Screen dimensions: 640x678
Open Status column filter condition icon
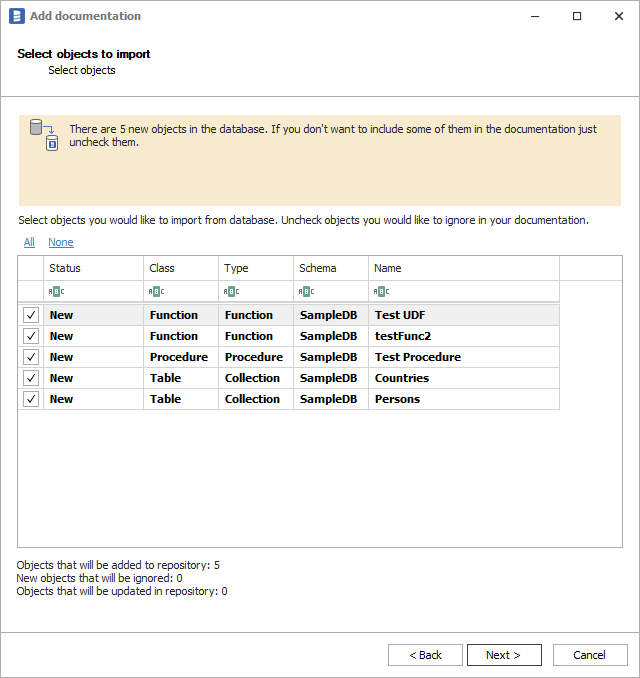point(56,292)
